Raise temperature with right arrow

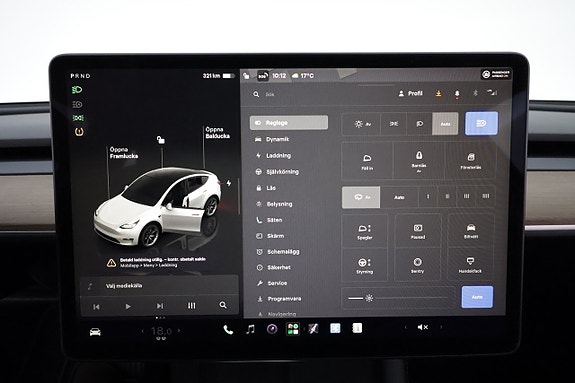(179, 331)
